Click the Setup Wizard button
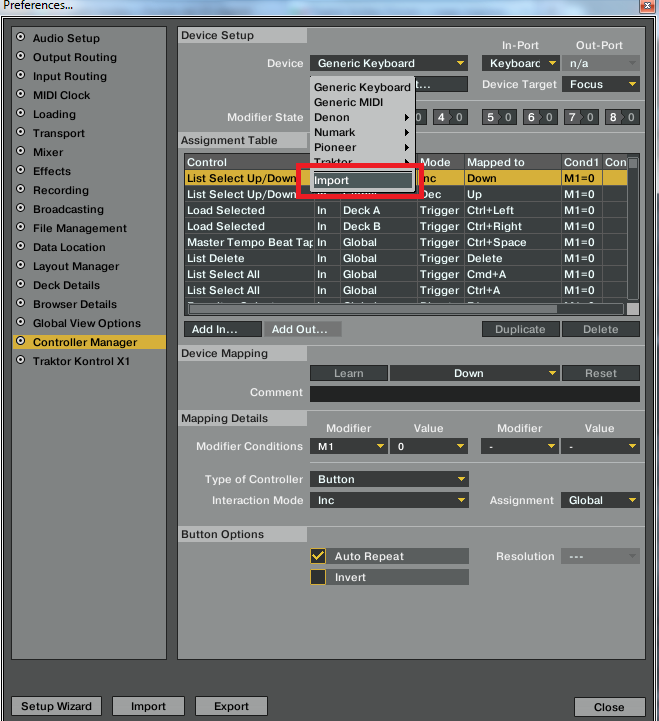The image size is (659, 721). (x=56, y=706)
